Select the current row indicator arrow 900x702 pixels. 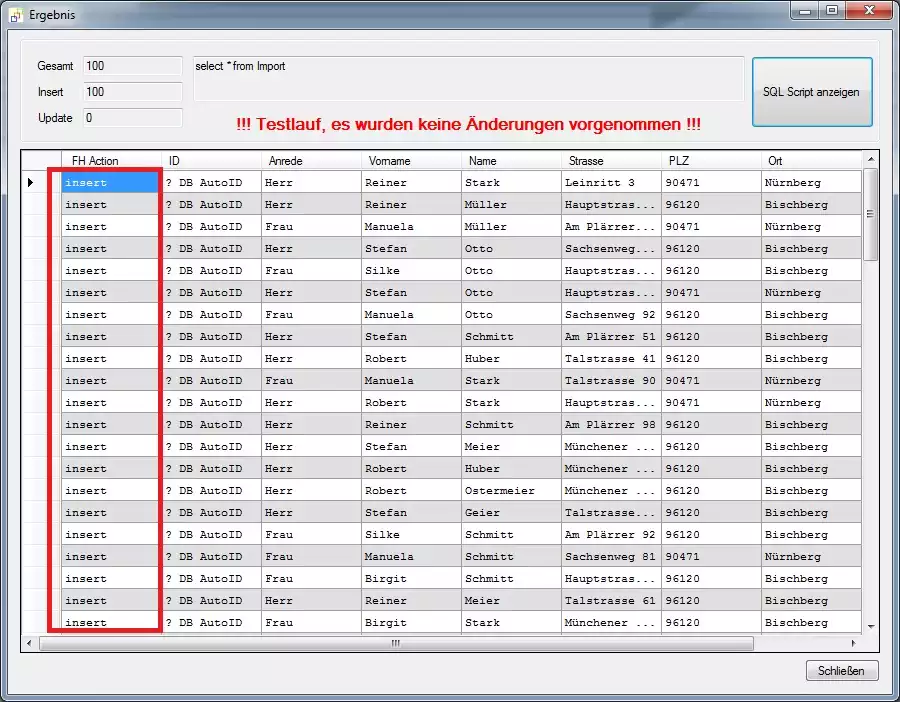tap(31, 183)
